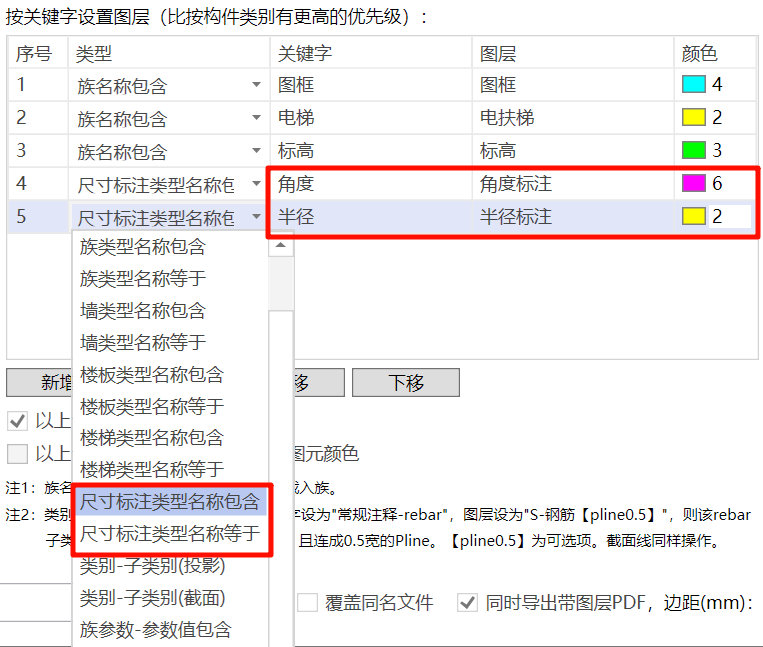Click the 电梯 keyword cell in row 2
The width and height of the screenshot is (763, 647).
(x=370, y=118)
